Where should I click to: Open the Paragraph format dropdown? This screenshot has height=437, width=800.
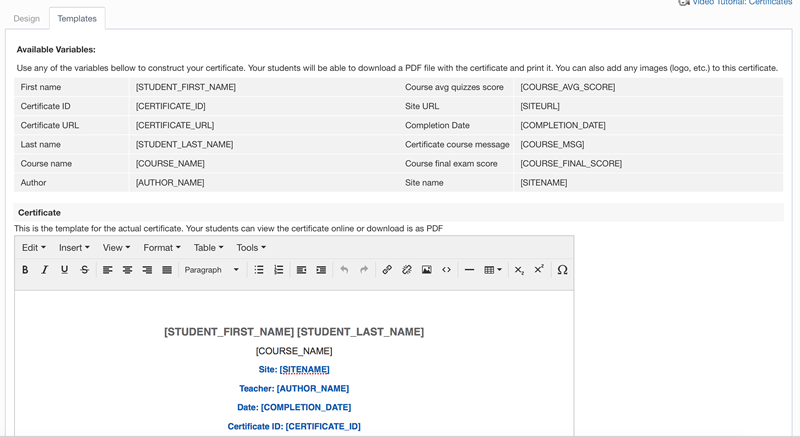(x=211, y=270)
